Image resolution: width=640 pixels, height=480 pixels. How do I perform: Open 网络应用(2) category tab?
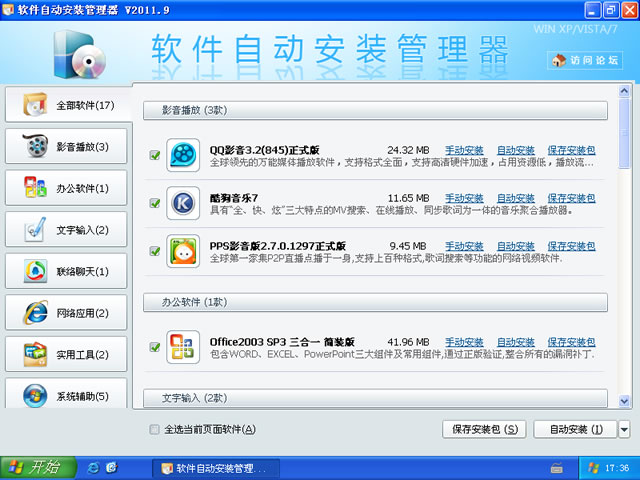67,313
